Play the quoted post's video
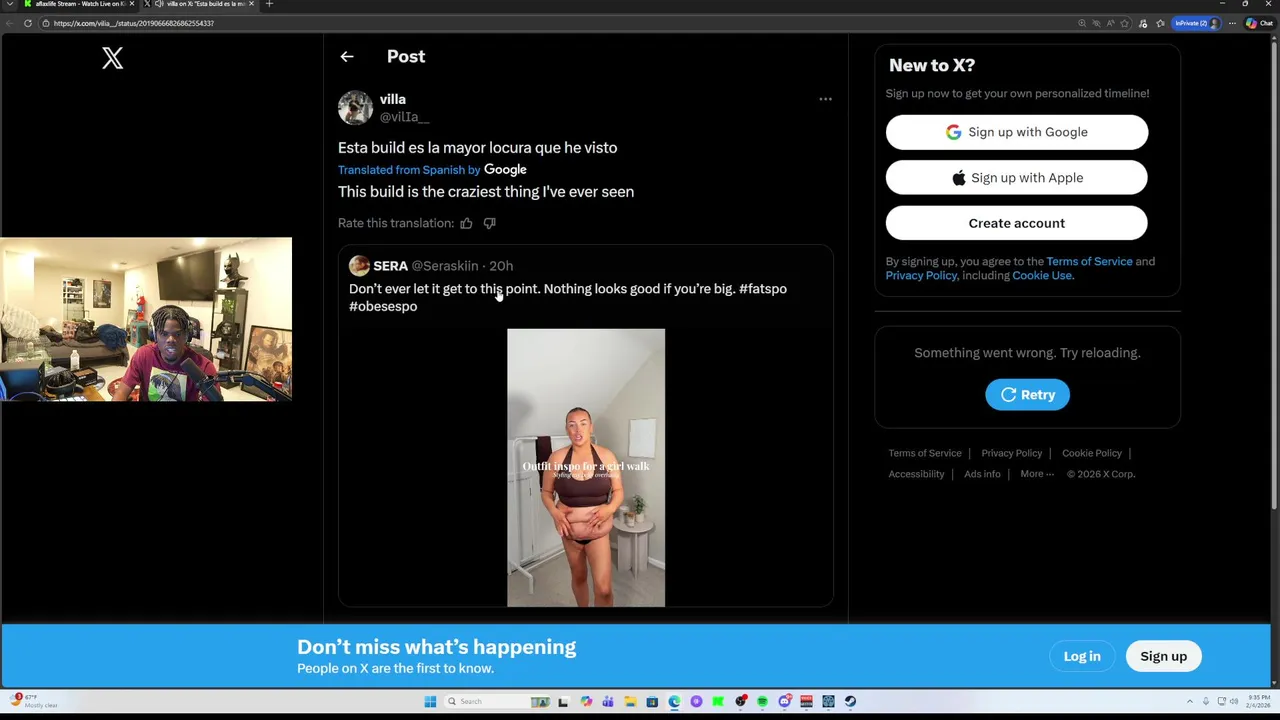Image resolution: width=1280 pixels, height=720 pixels. (x=586, y=467)
